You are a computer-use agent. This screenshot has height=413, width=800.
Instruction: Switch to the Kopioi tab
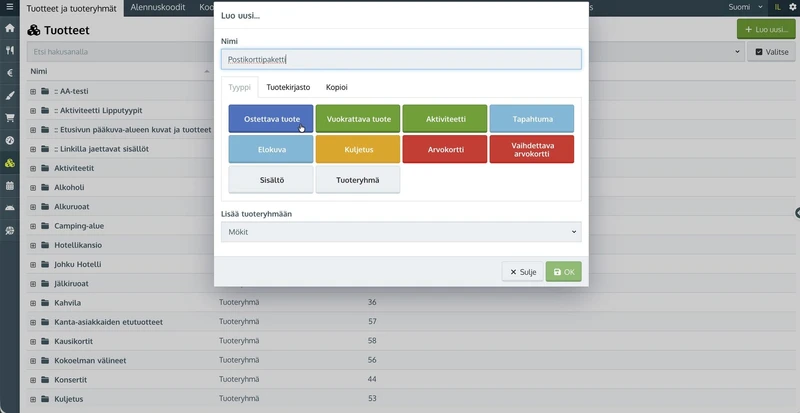tap(337, 87)
